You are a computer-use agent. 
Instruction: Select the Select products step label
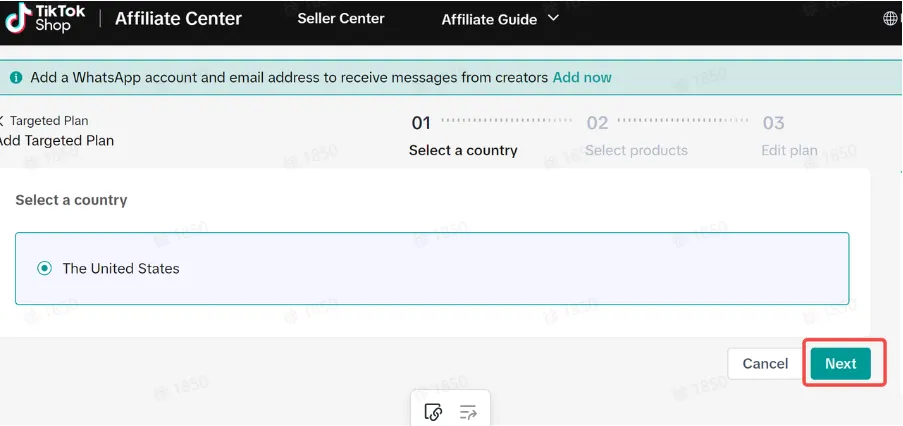pos(636,150)
